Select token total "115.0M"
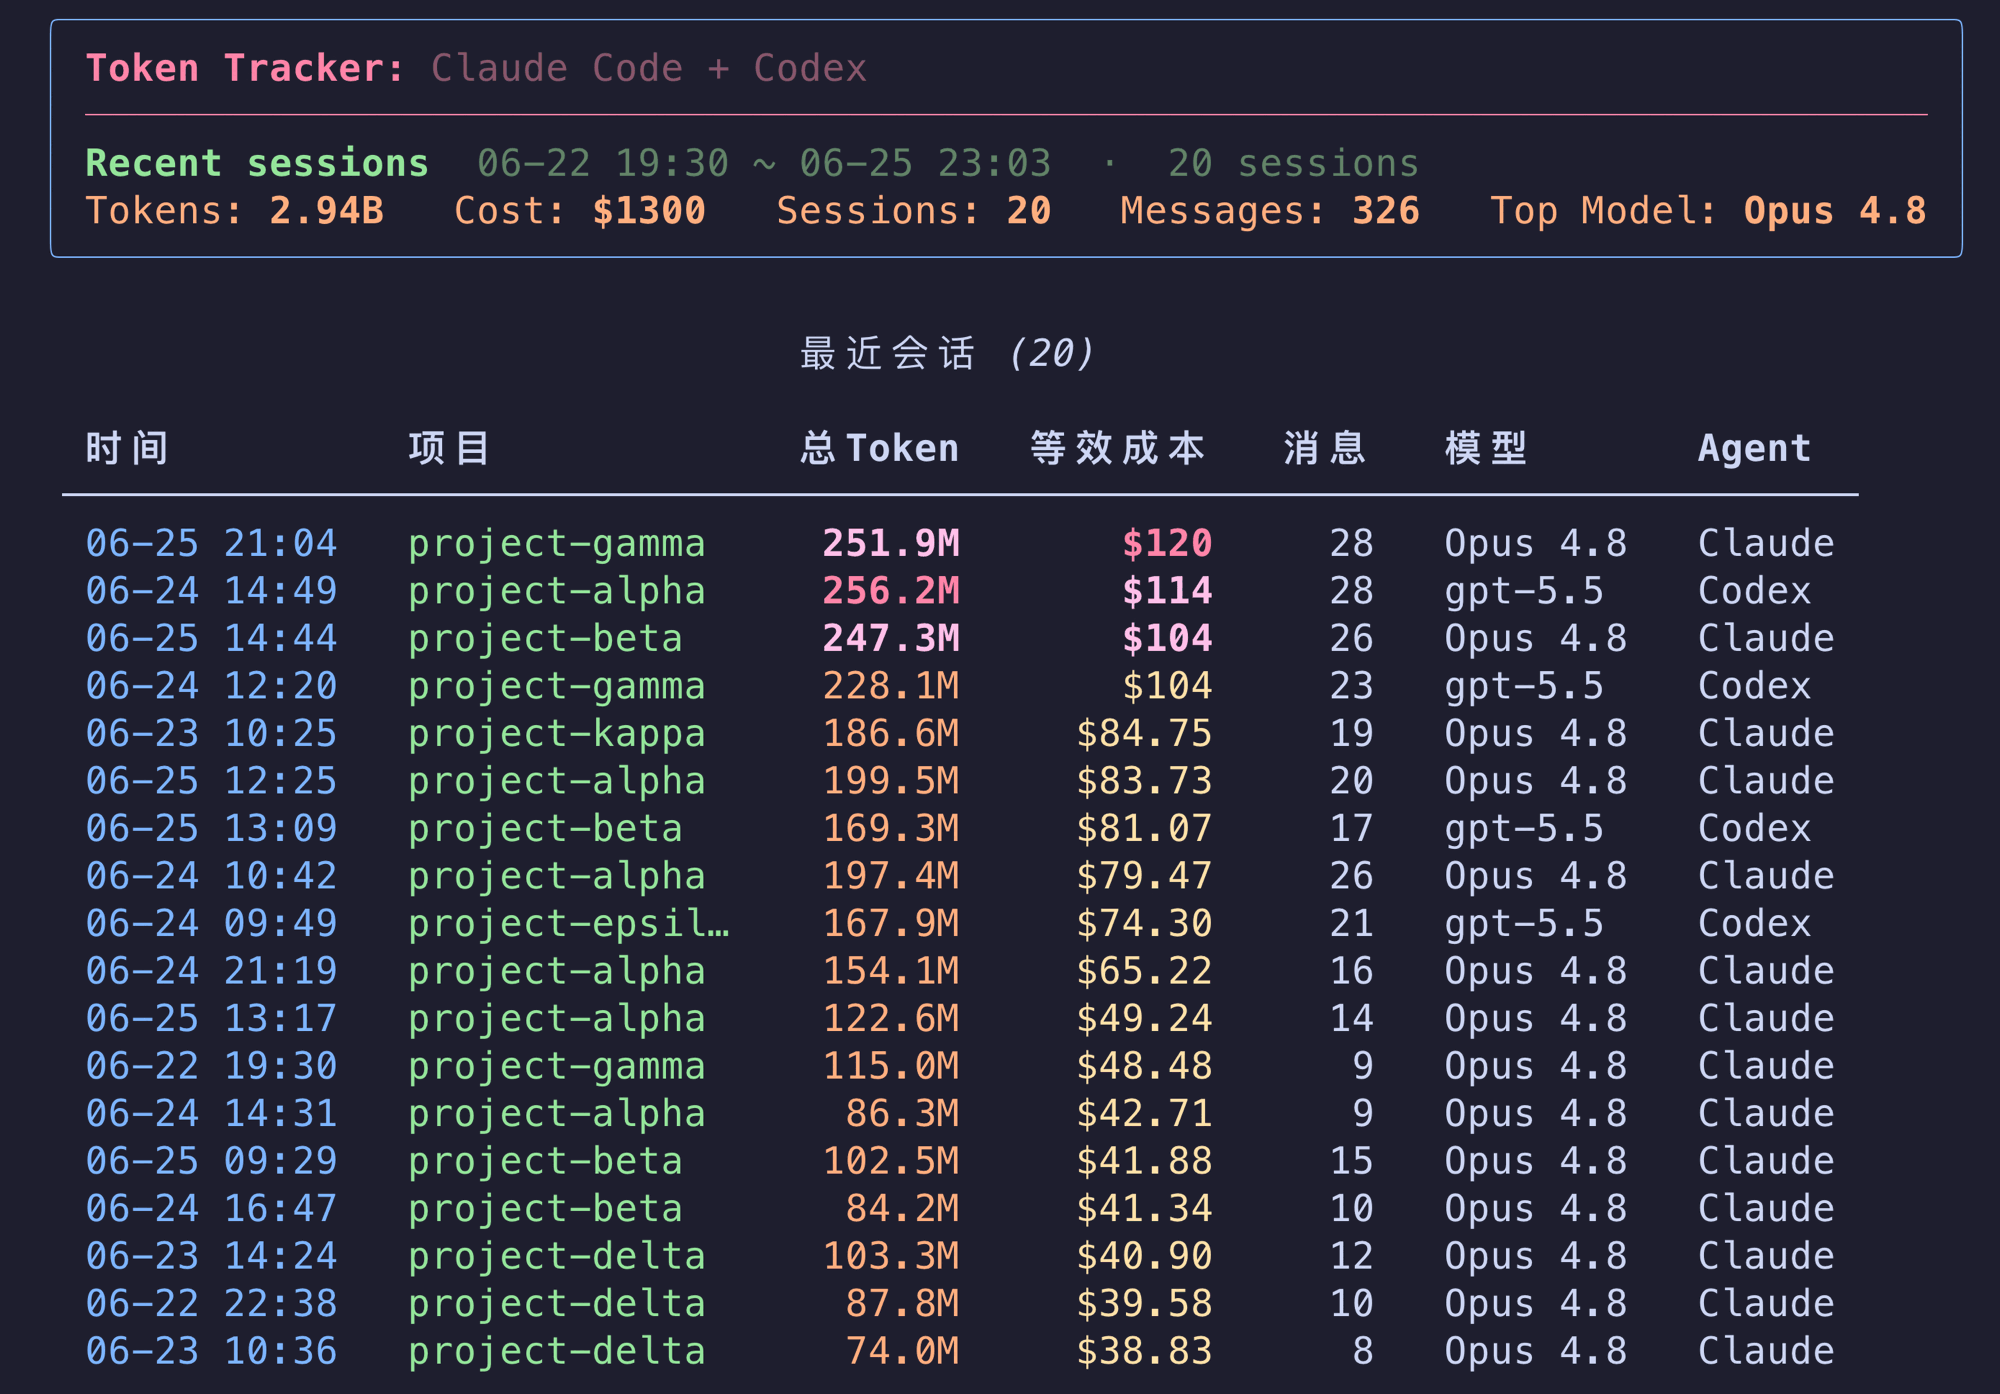This screenshot has height=1394, width=2000. [891, 1066]
